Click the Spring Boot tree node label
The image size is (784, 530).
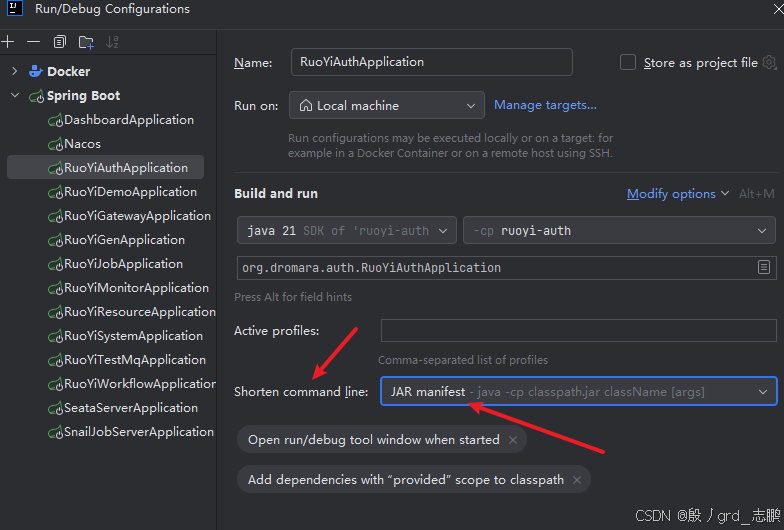(x=84, y=96)
